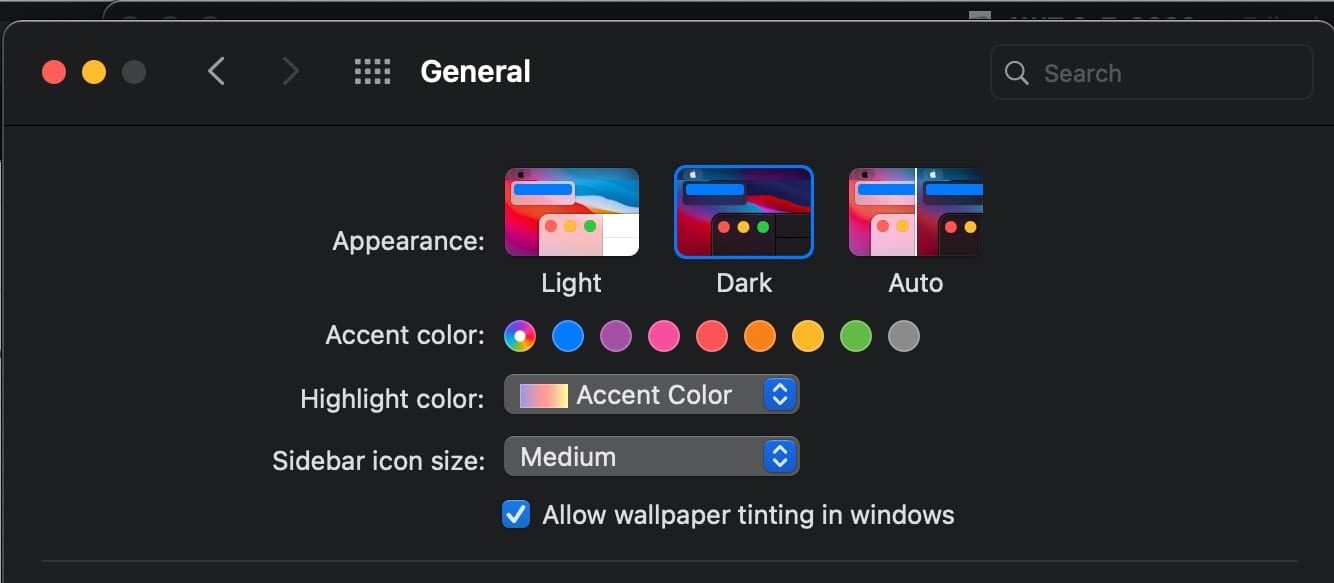Screen dimensions: 1334x583
Task: Select the graphite accent color
Action: (904, 336)
